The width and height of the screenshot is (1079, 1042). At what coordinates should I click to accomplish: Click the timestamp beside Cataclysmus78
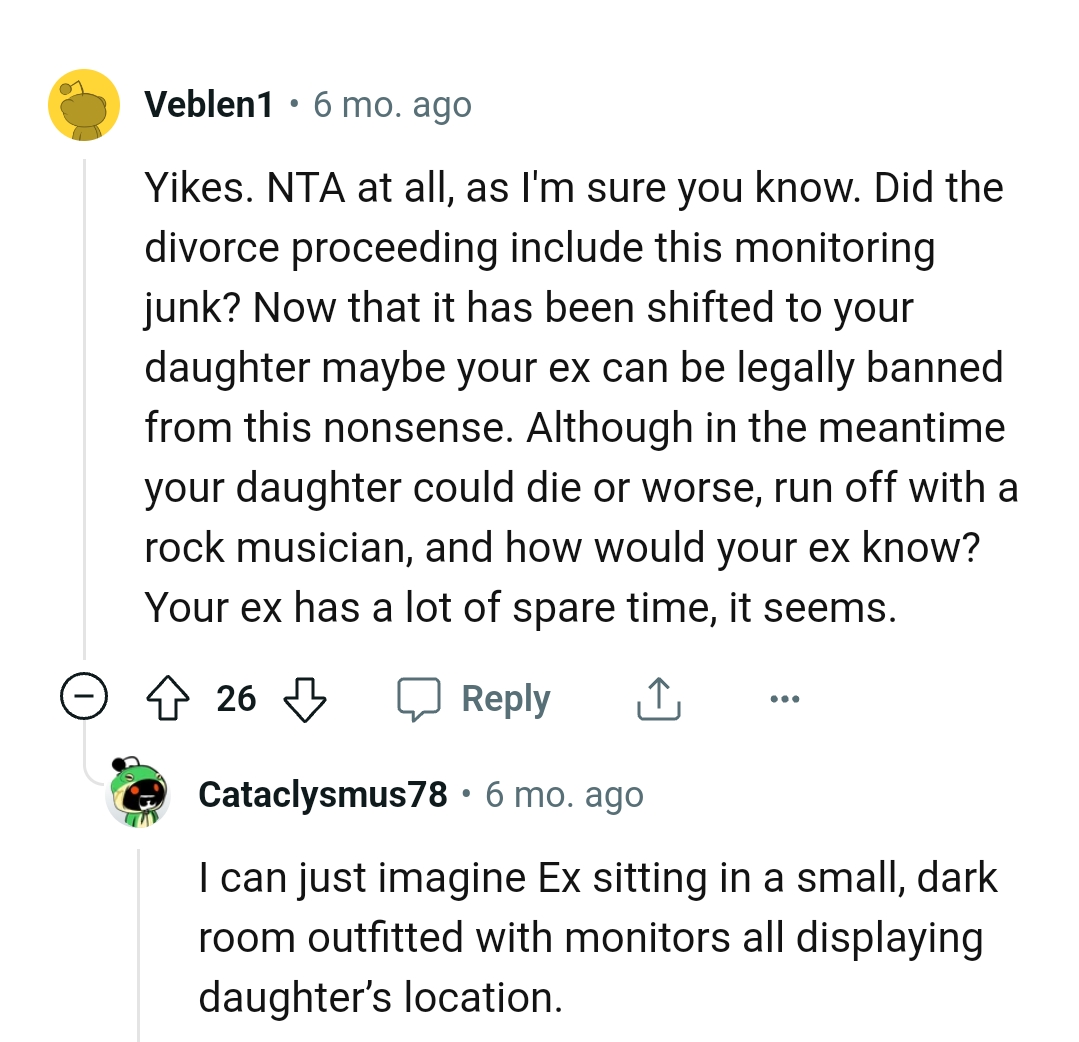564,795
